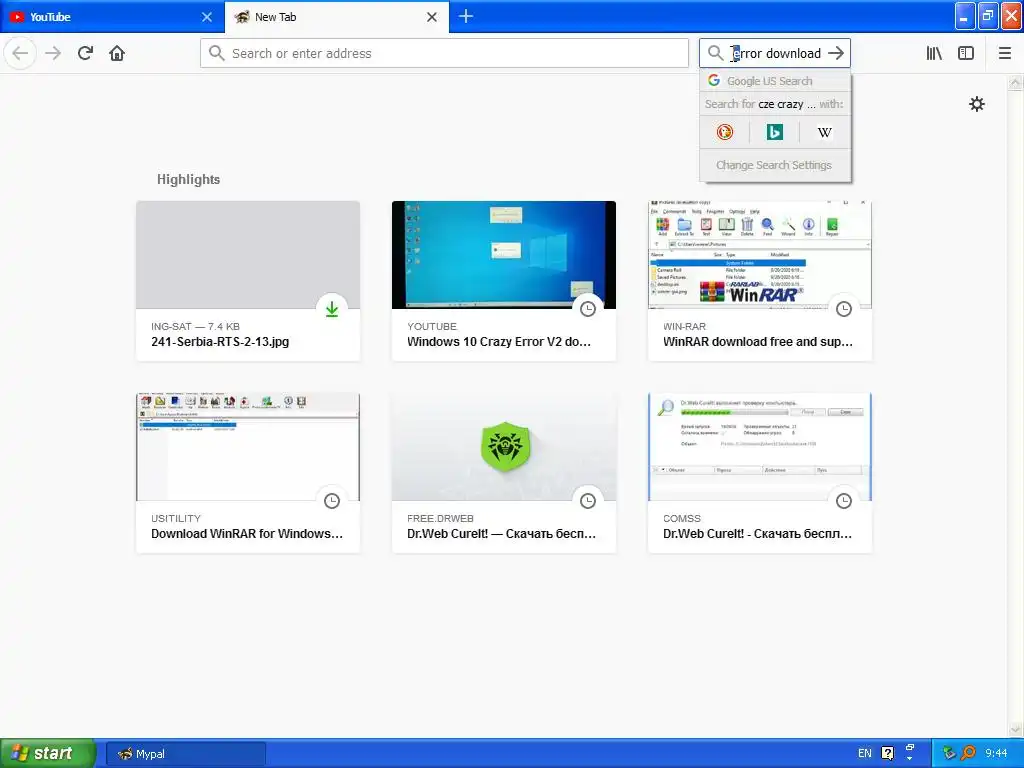Open the hamburger application menu
The image size is (1024, 768).
(x=1004, y=53)
